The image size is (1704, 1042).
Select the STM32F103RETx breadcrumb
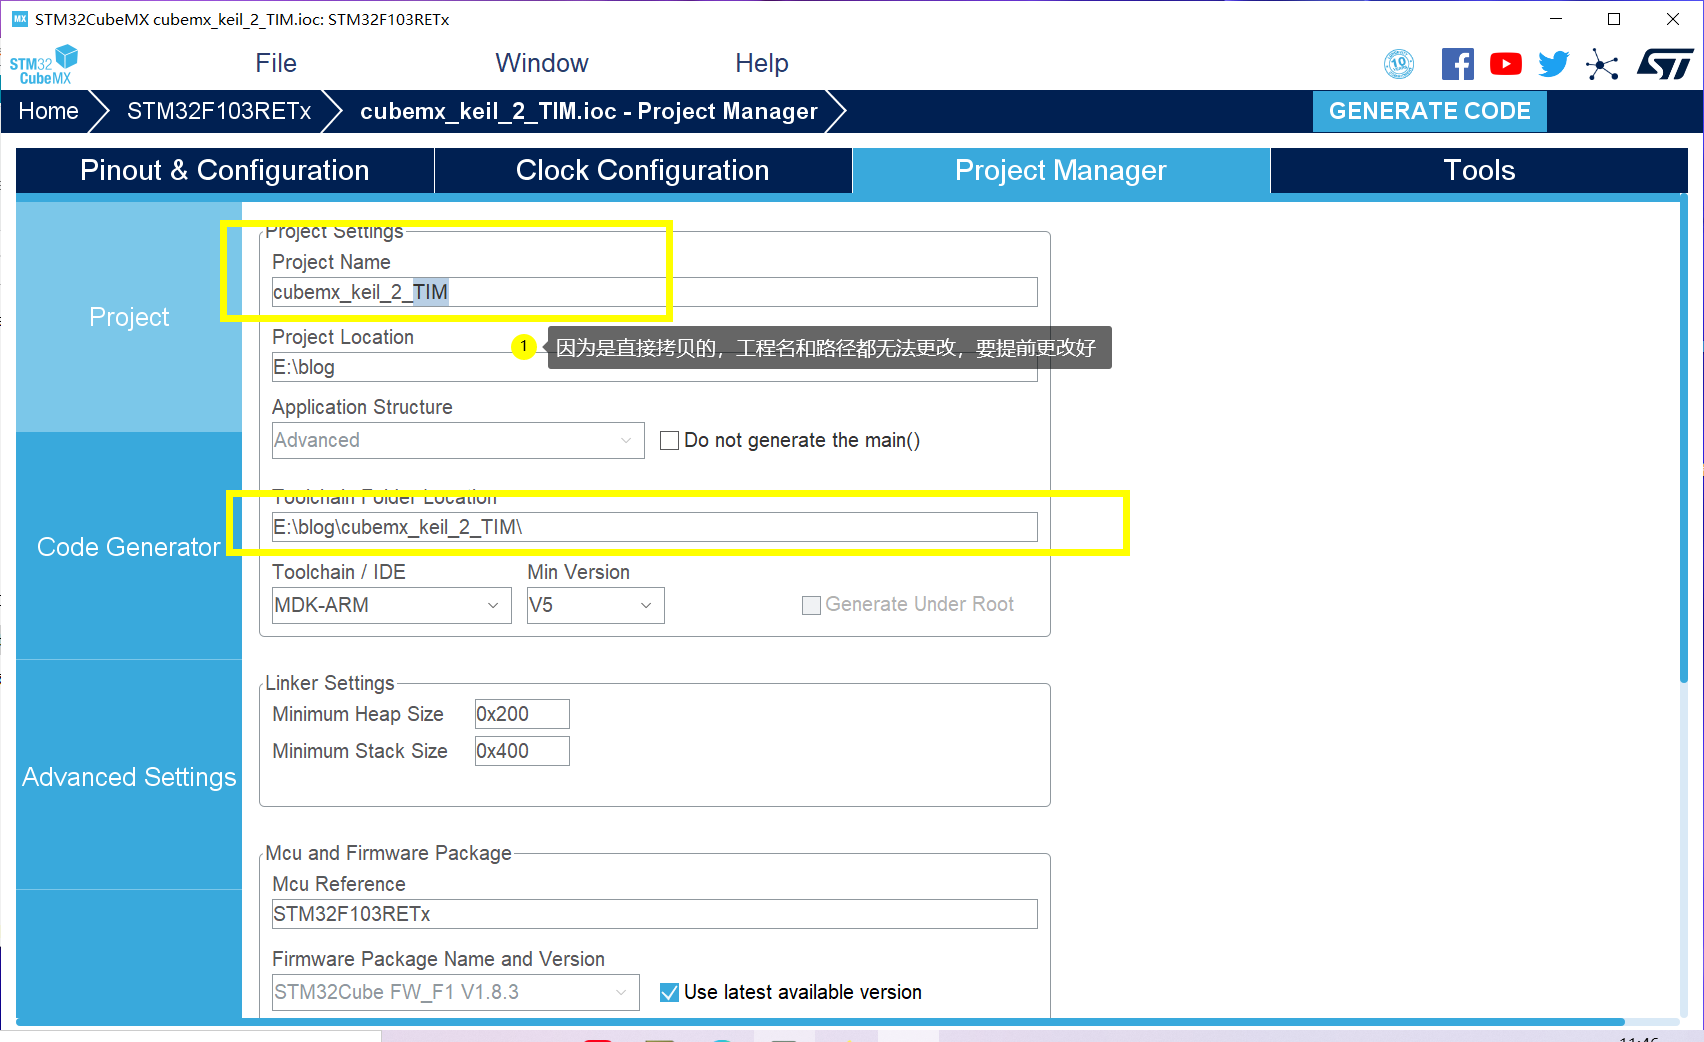click(219, 111)
